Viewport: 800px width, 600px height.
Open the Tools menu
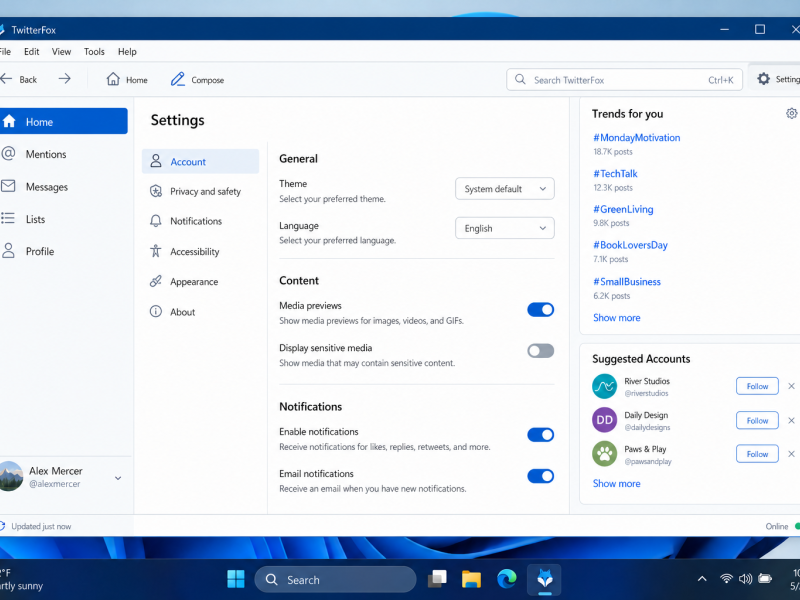(94, 52)
